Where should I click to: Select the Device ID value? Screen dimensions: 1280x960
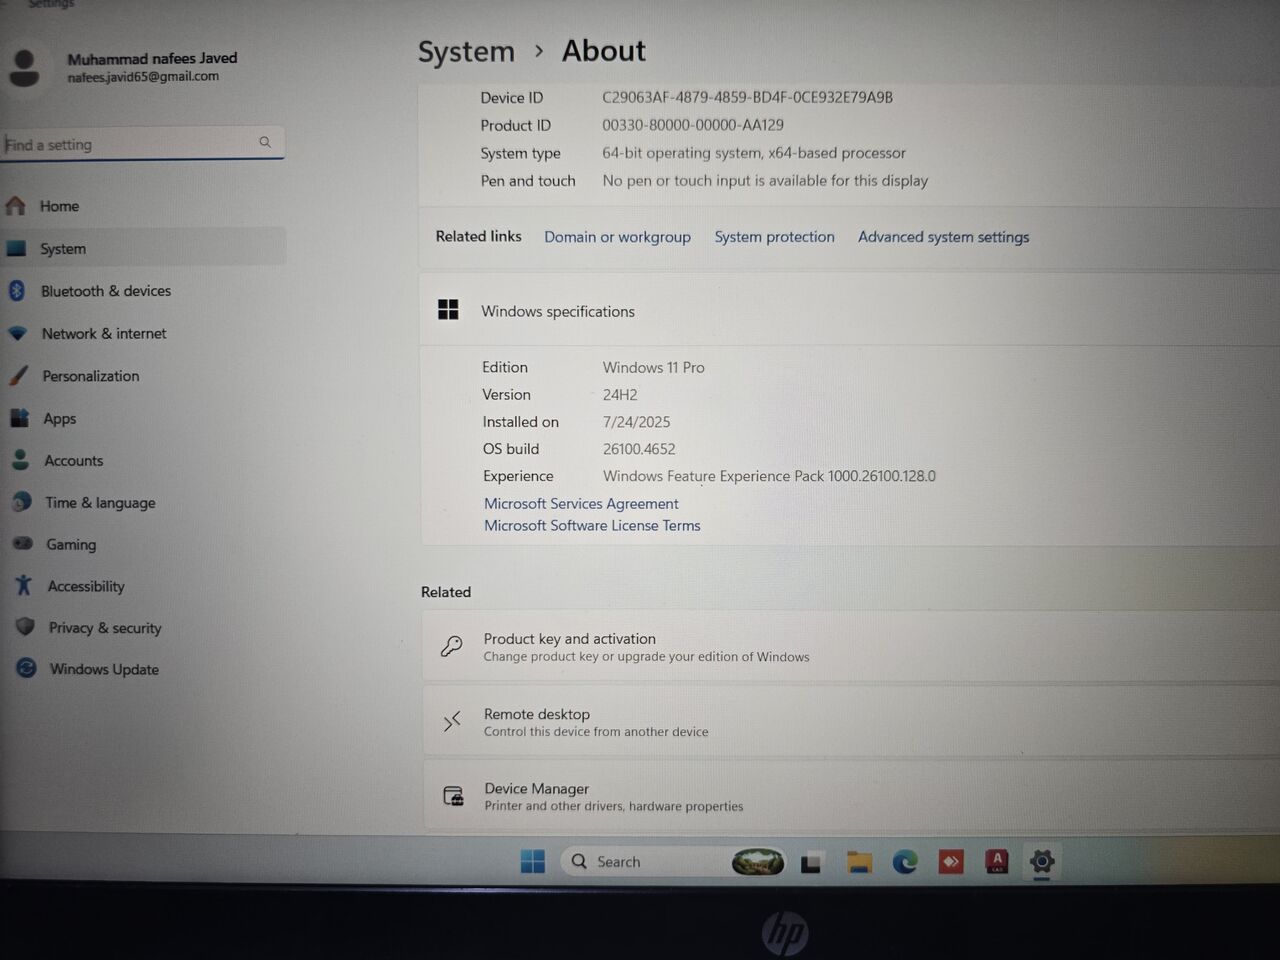pos(747,98)
